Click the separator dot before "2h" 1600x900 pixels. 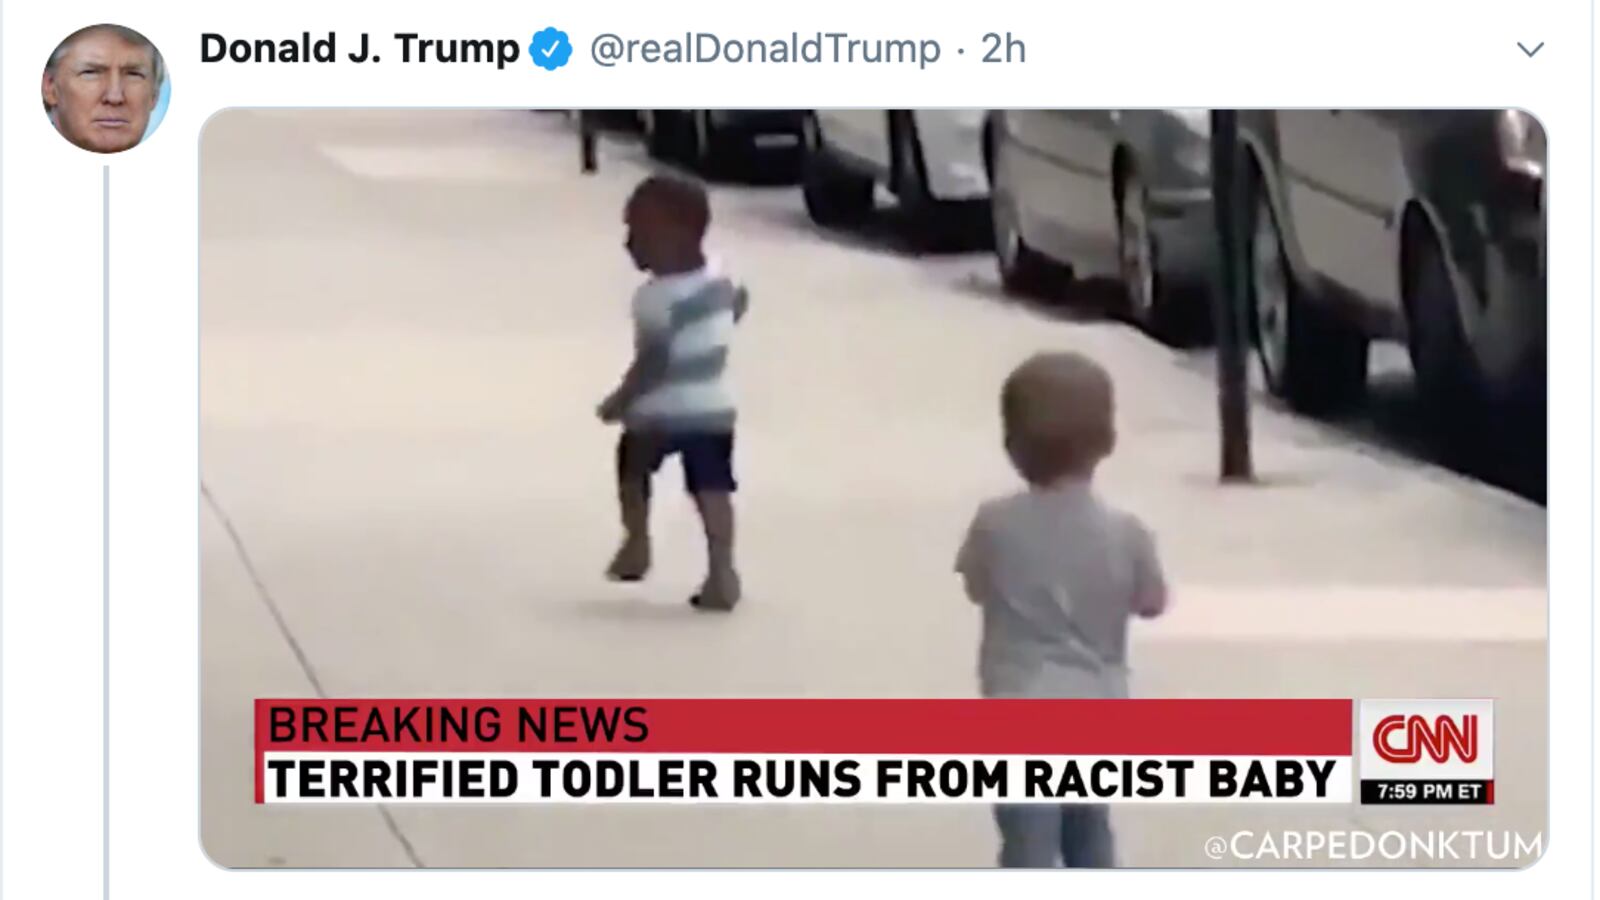pyautogui.click(x=961, y=50)
